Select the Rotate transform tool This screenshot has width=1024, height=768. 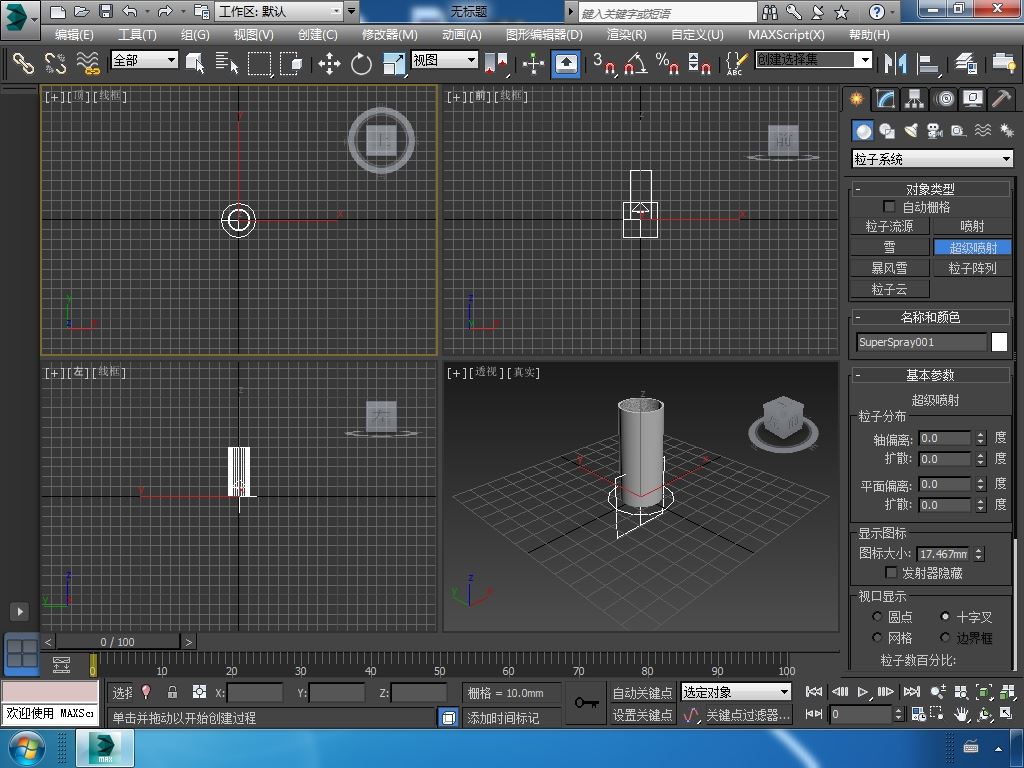pyautogui.click(x=361, y=64)
